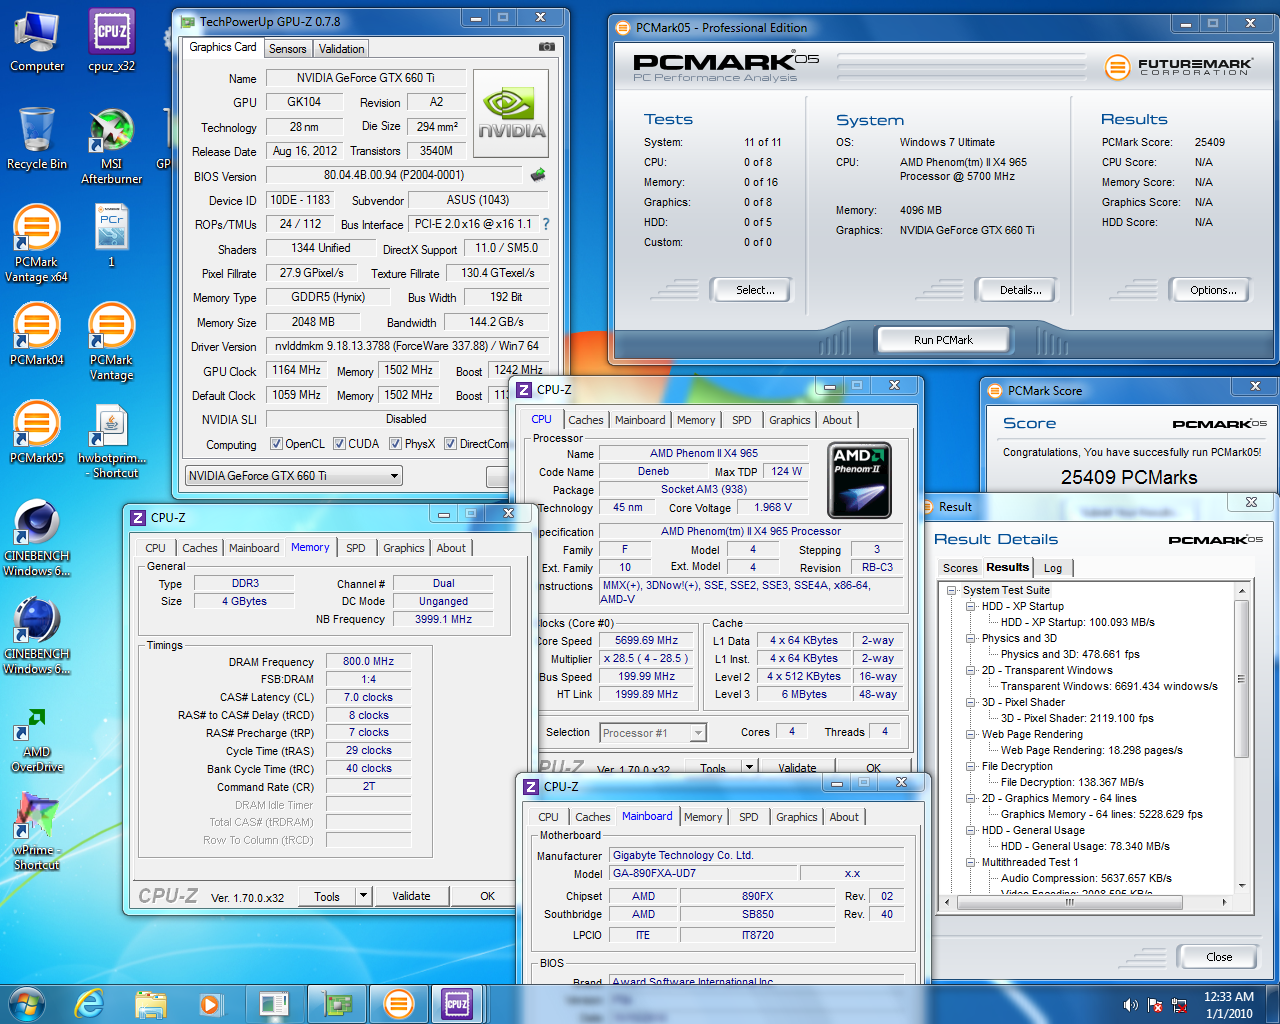Open the NVIDIA GeForce GTX 660 Ti card dropdown
Screen dimensions: 1280x1024
(294, 476)
